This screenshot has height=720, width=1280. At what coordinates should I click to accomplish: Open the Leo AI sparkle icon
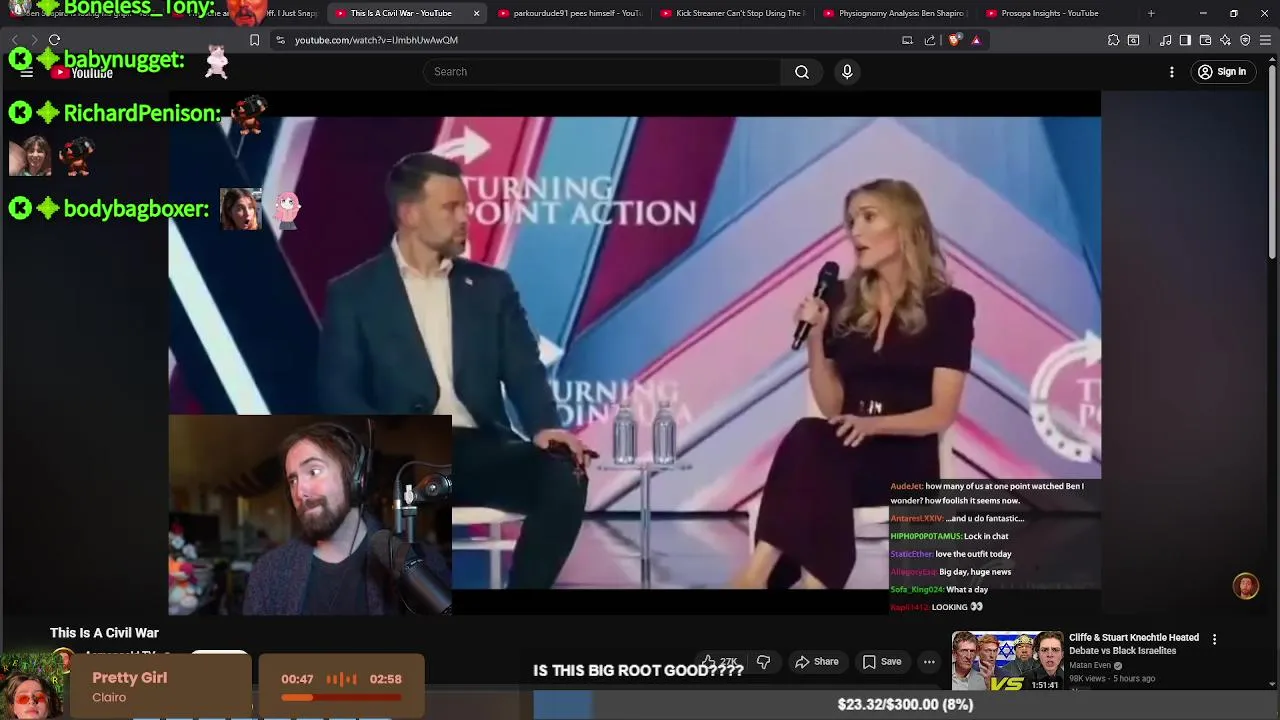(x=1225, y=40)
